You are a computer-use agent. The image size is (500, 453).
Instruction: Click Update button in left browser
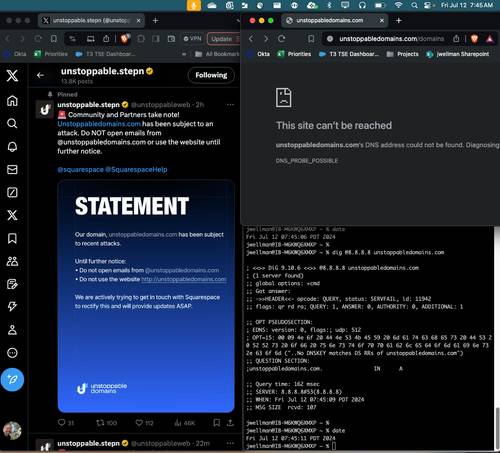223,39
